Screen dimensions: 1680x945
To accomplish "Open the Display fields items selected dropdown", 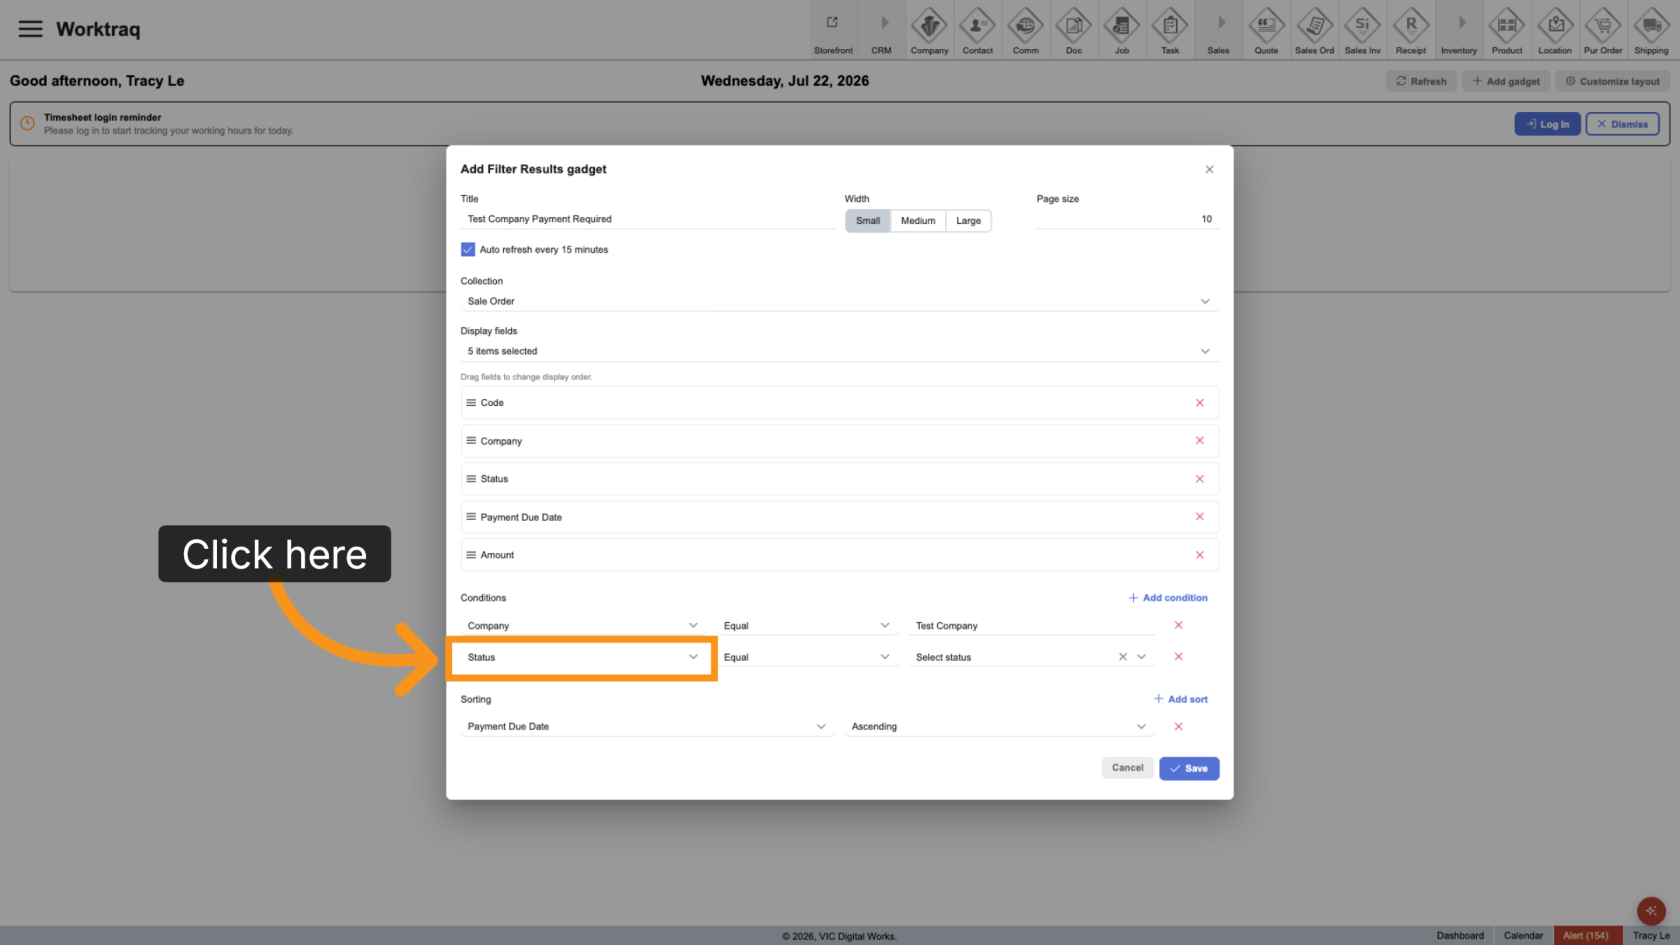I will click(839, 351).
